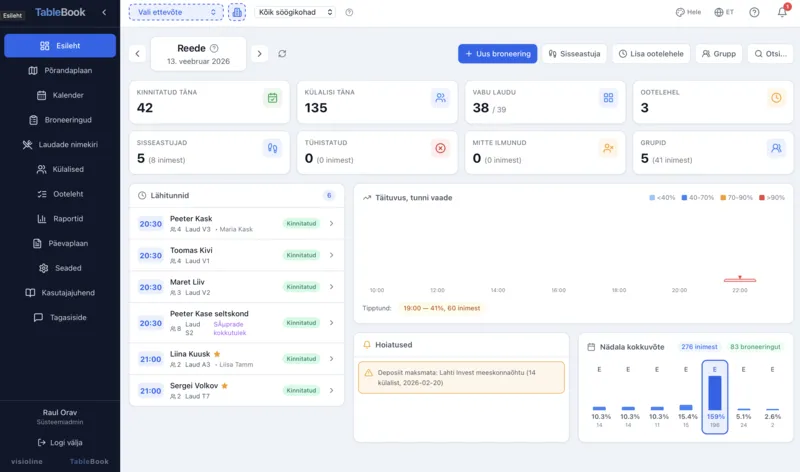Click the Uus broneering button

tap(498, 53)
